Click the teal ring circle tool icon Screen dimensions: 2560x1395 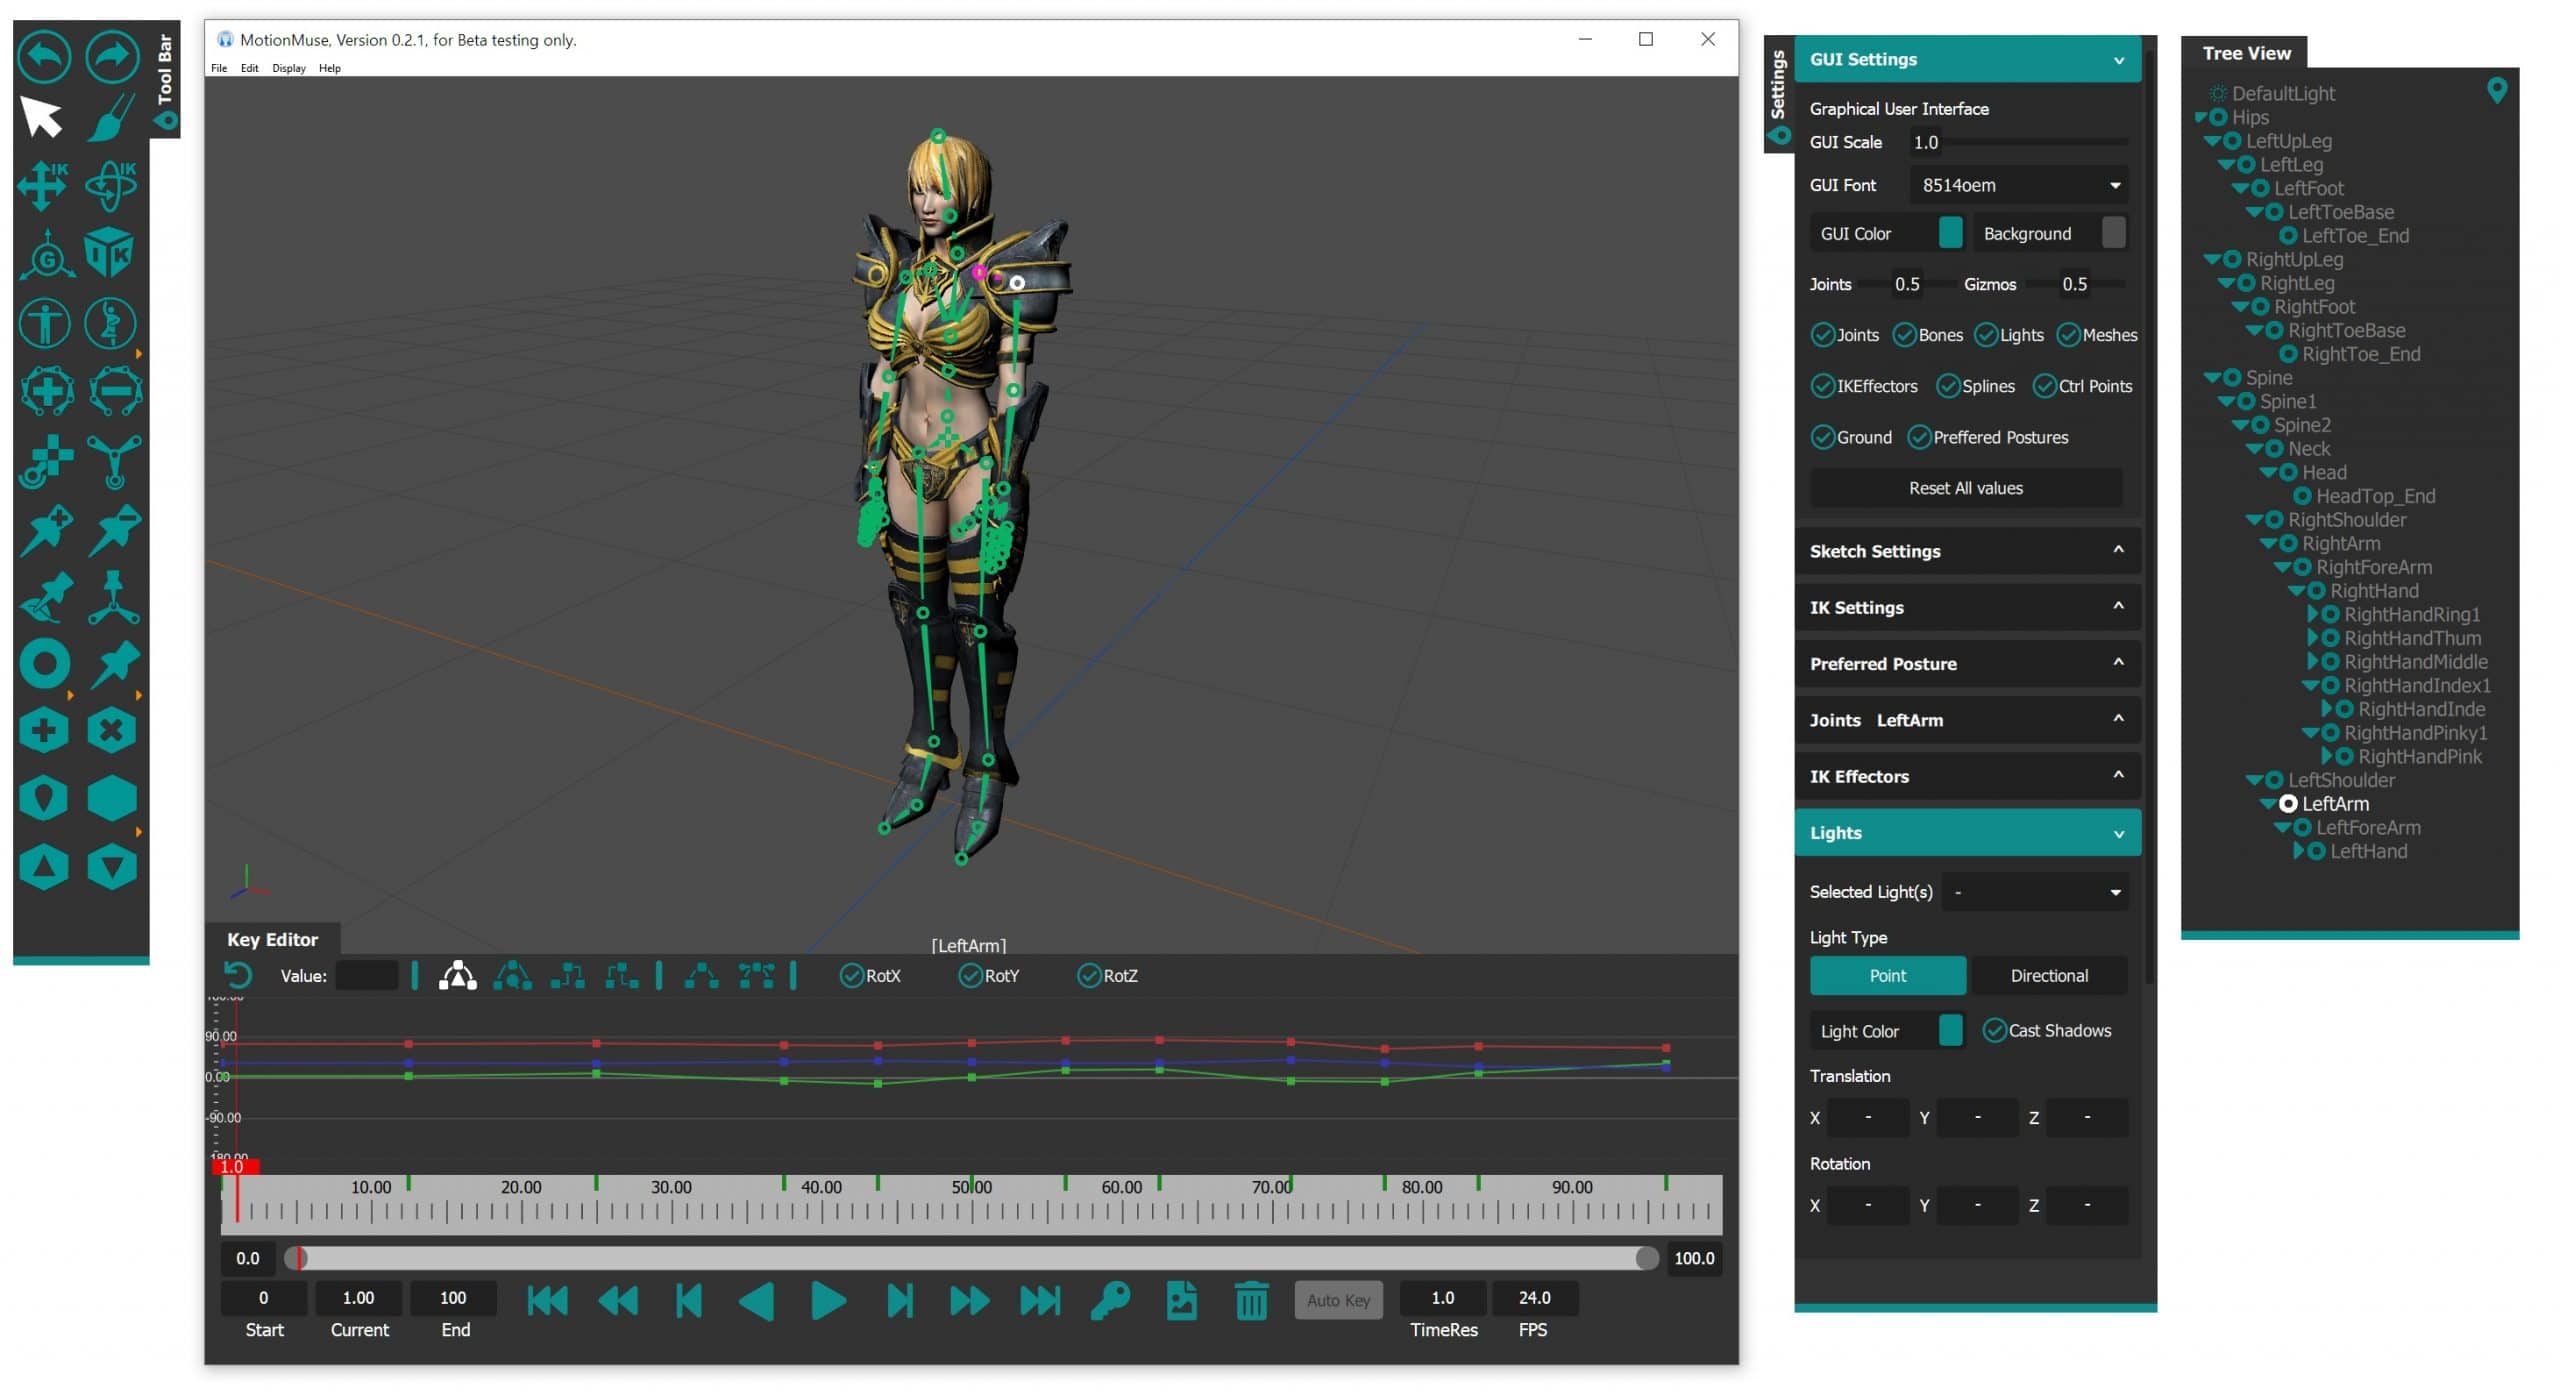click(45, 664)
